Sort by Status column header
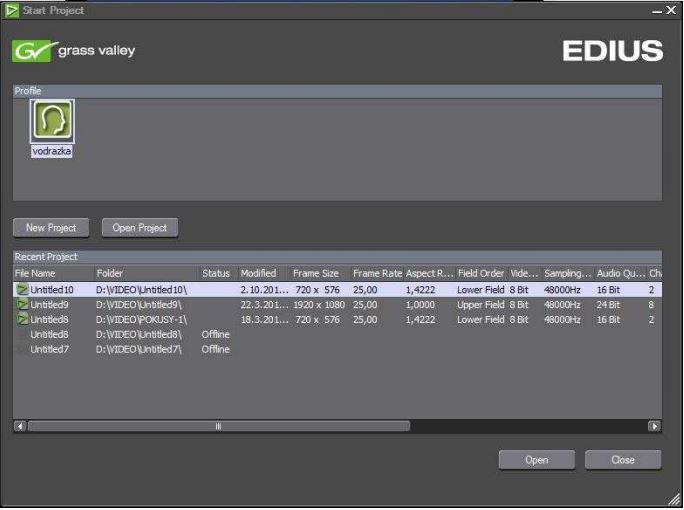The width and height of the screenshot is (684, 510). [x=218, y=274]
